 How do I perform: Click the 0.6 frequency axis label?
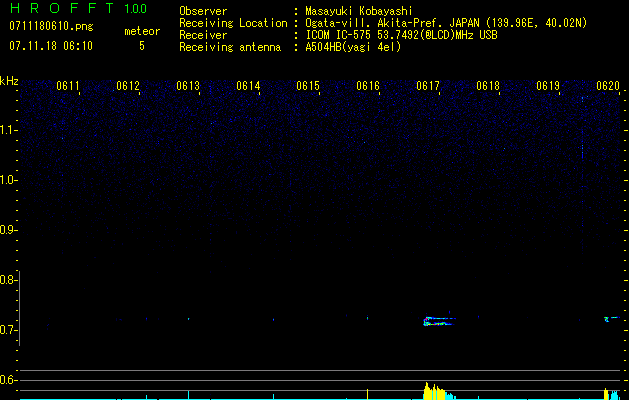[x=7, y=380]
